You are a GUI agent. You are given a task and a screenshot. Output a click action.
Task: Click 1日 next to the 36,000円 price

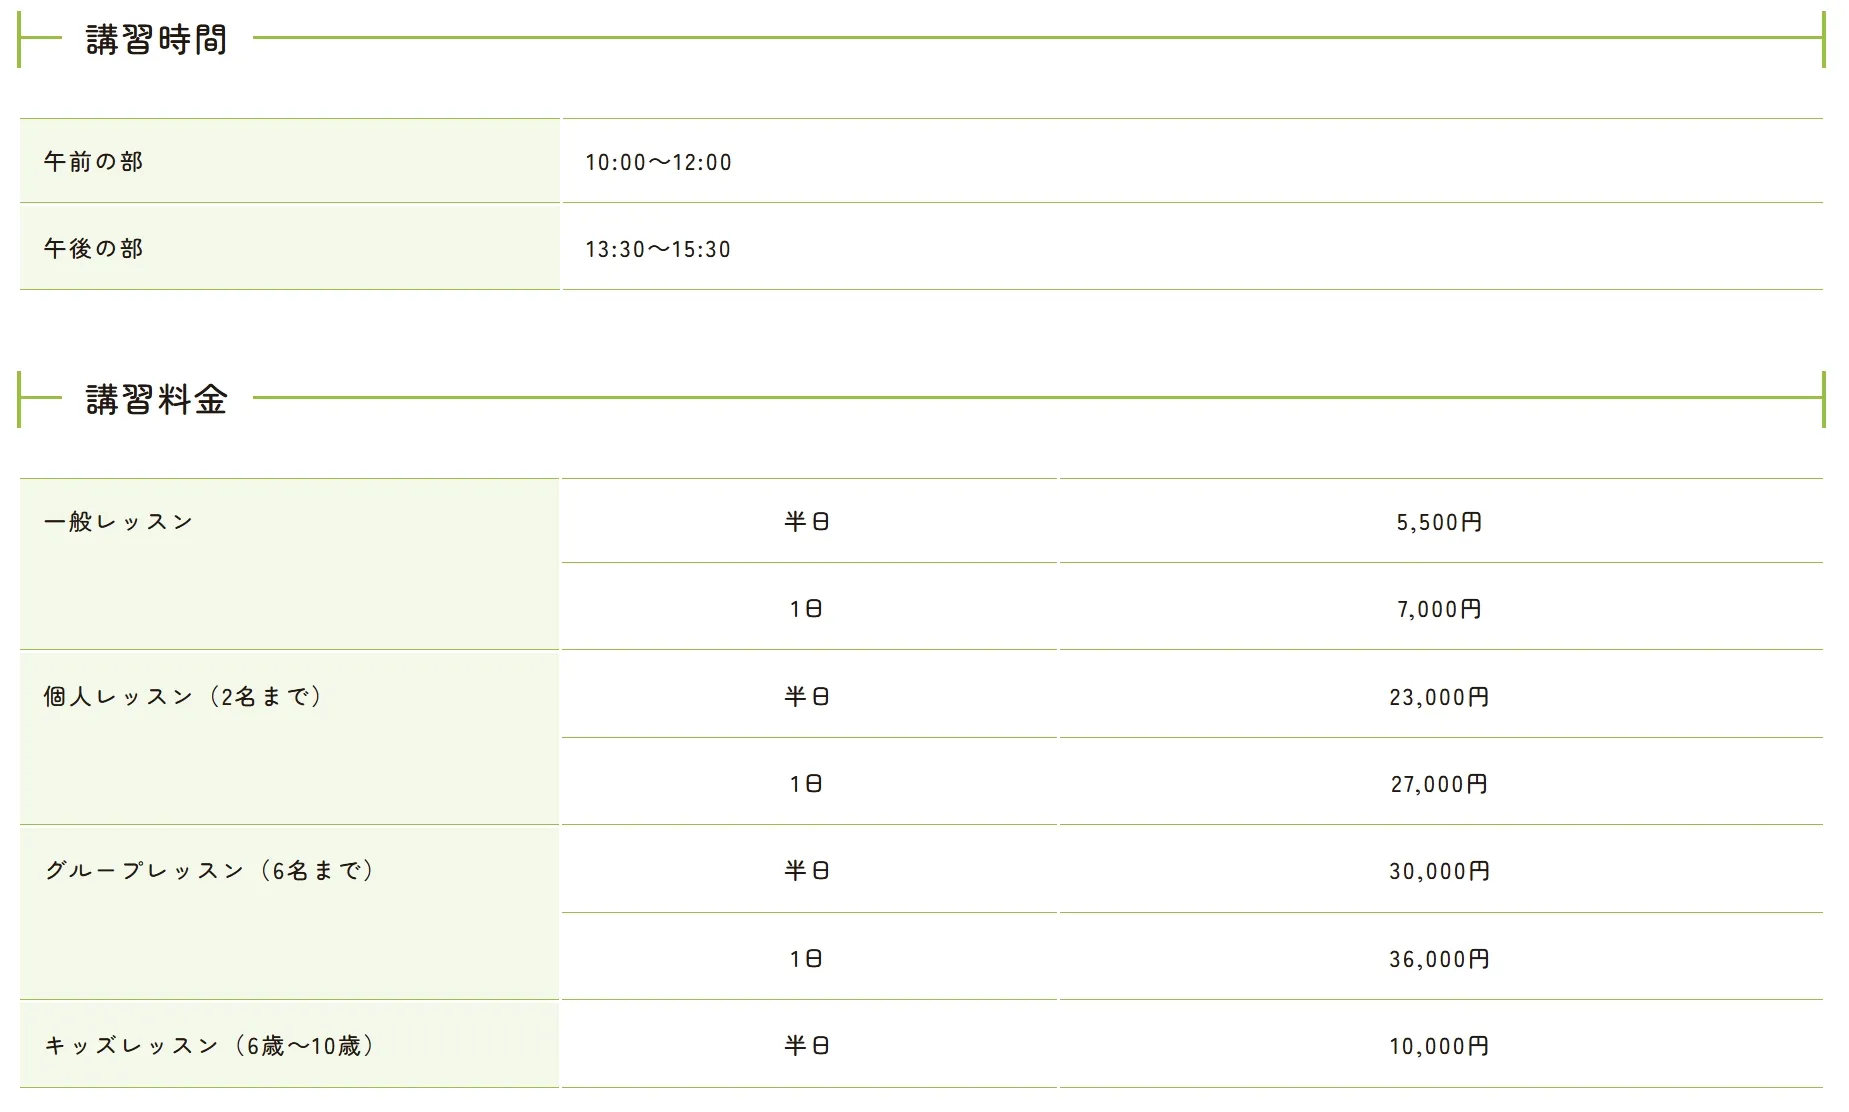click(x=806, y=959)
